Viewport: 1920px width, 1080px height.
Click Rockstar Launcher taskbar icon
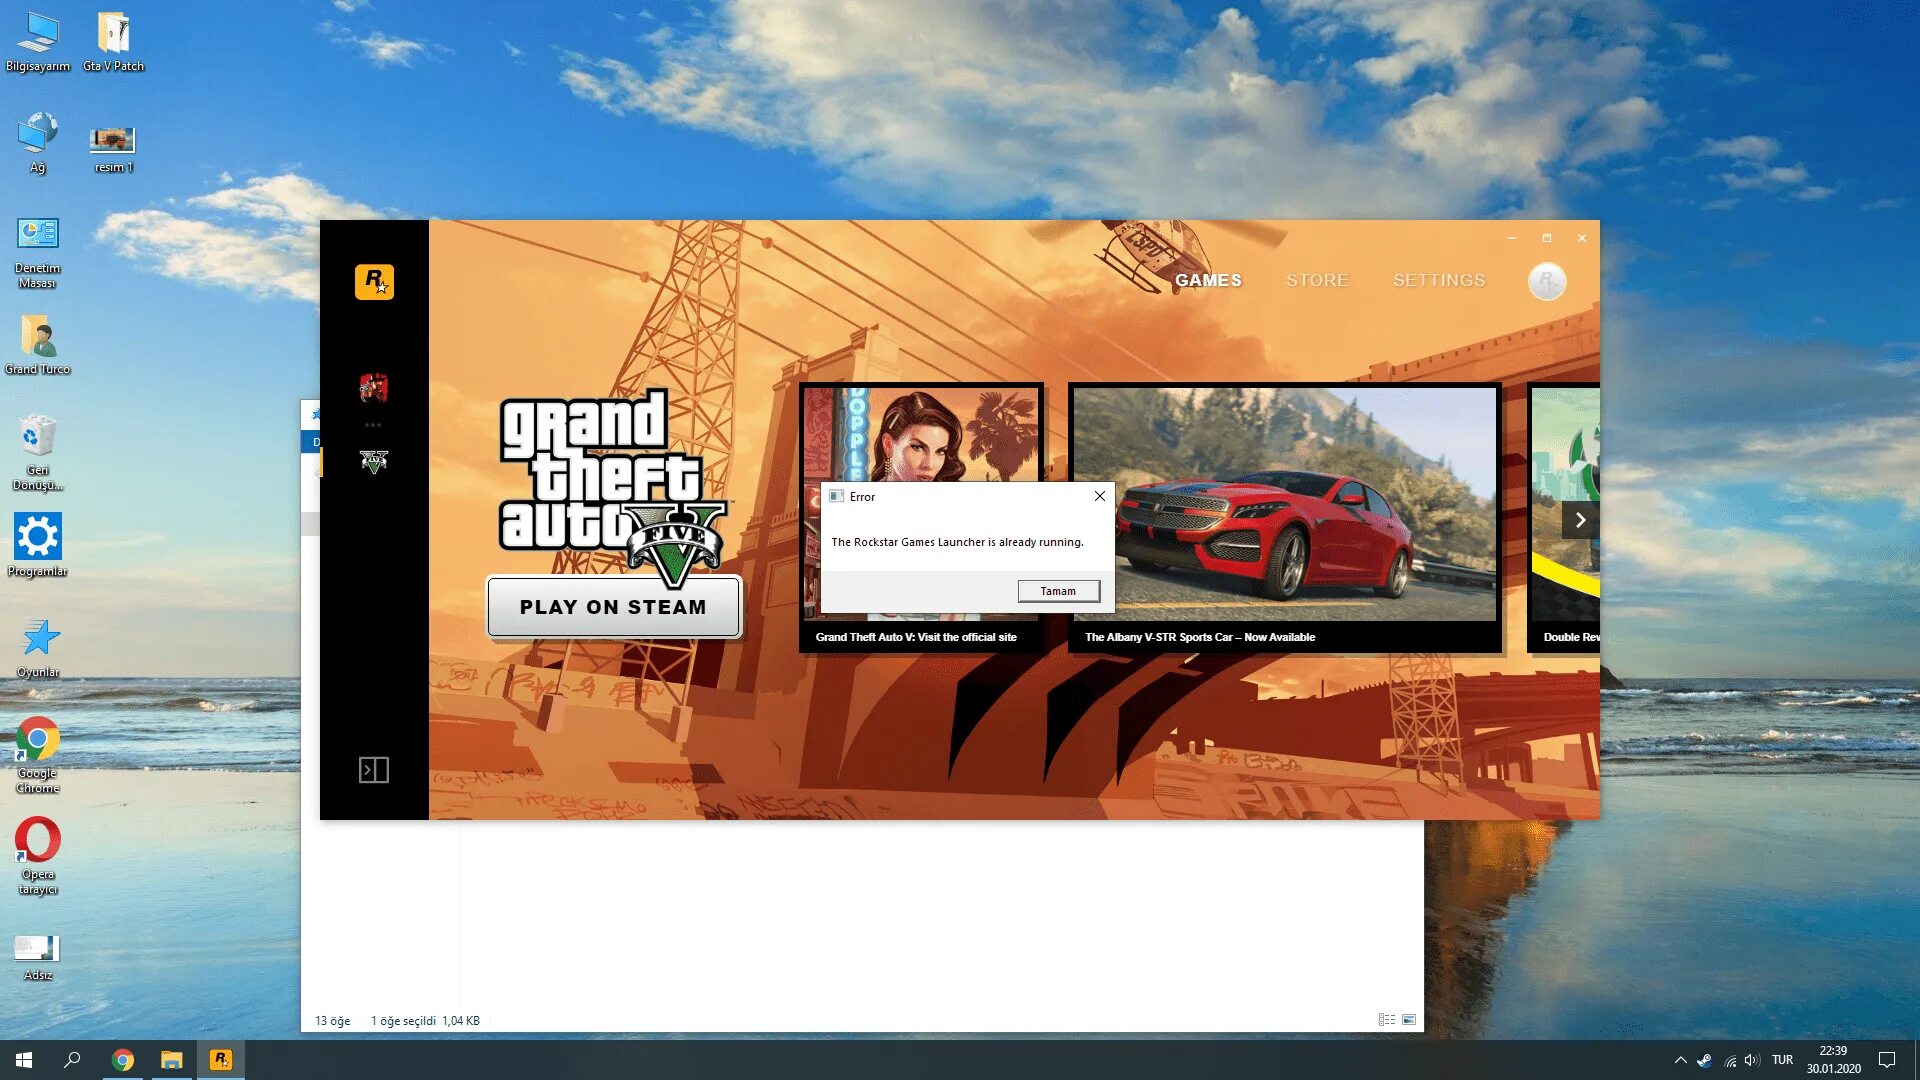(221, 1060)
